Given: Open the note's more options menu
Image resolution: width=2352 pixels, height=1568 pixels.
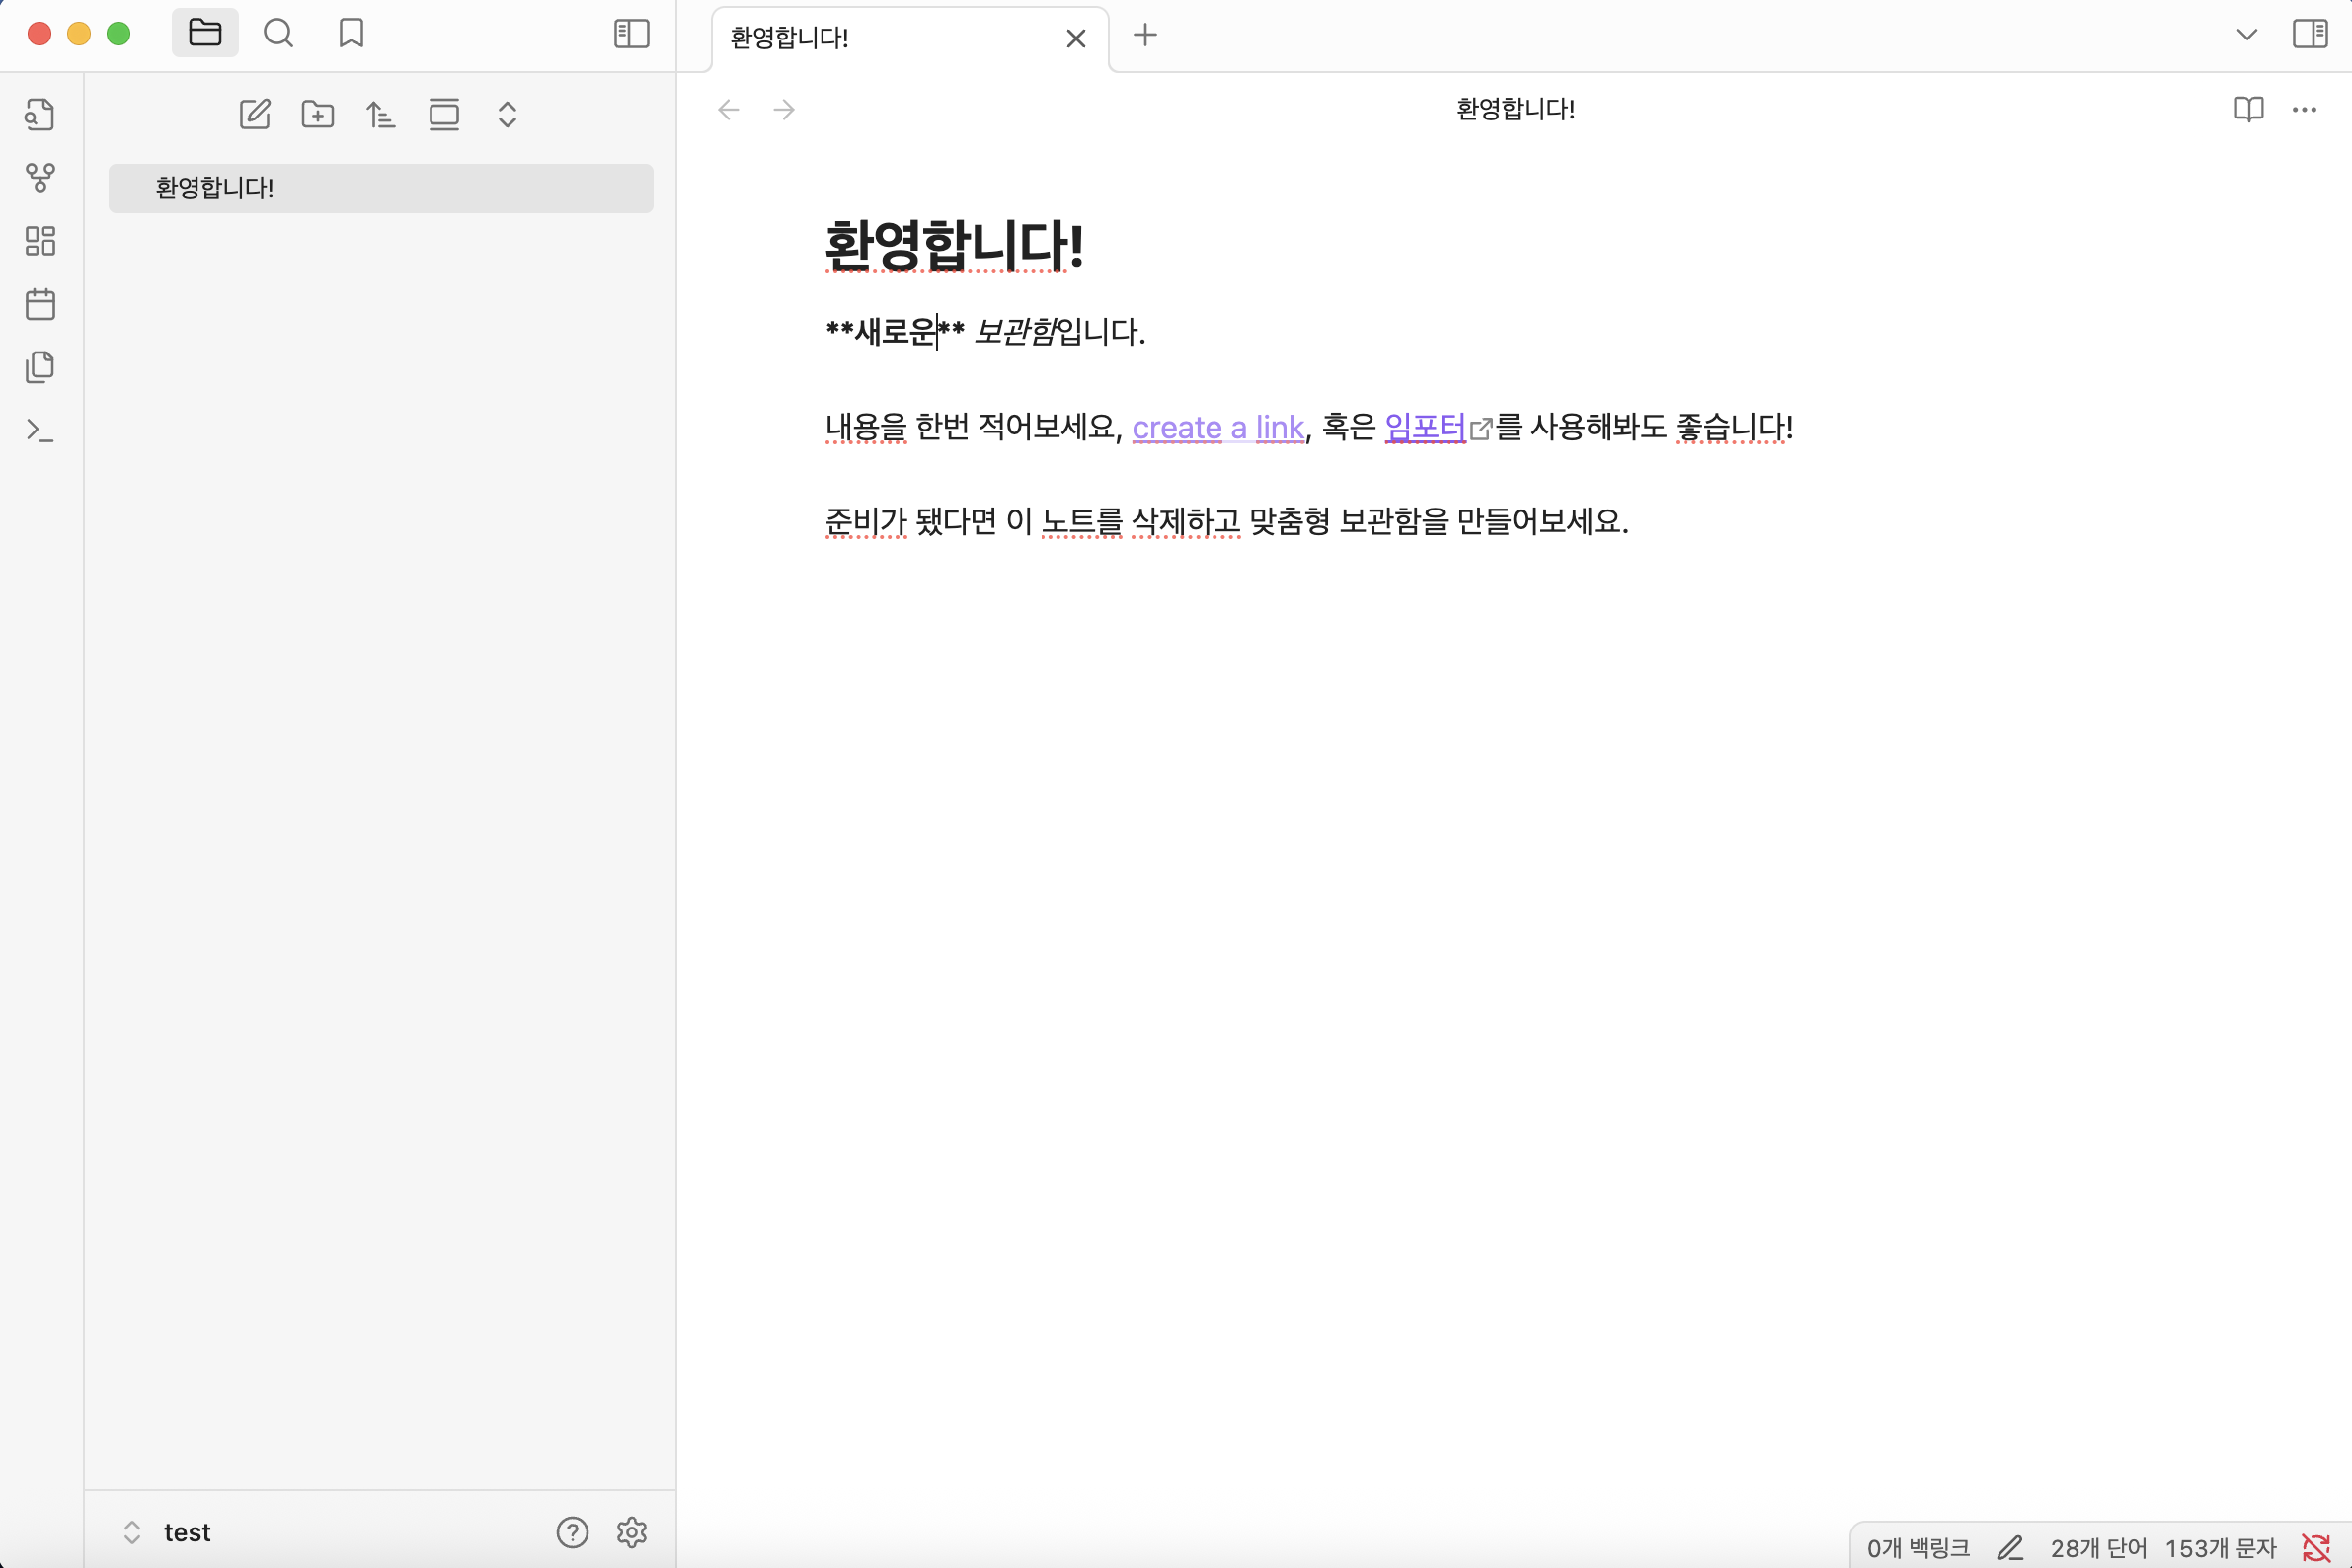Looking at the screenshot, I should (x=2304, y=109).
